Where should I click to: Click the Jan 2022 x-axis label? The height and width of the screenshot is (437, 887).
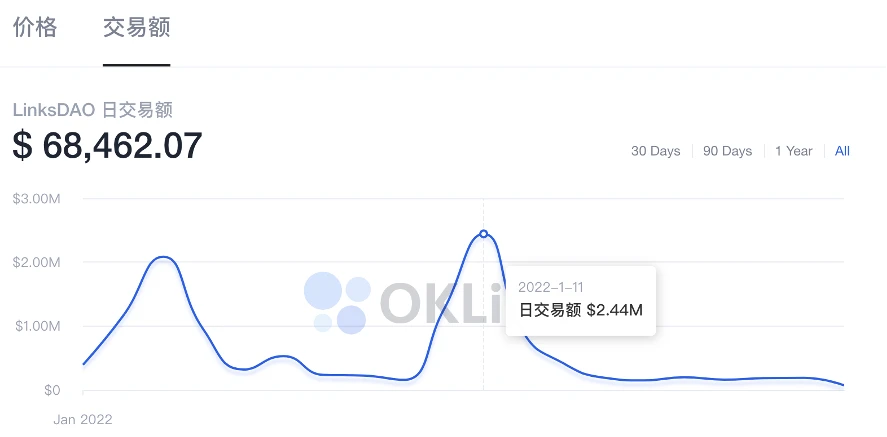tap(83, 419)
